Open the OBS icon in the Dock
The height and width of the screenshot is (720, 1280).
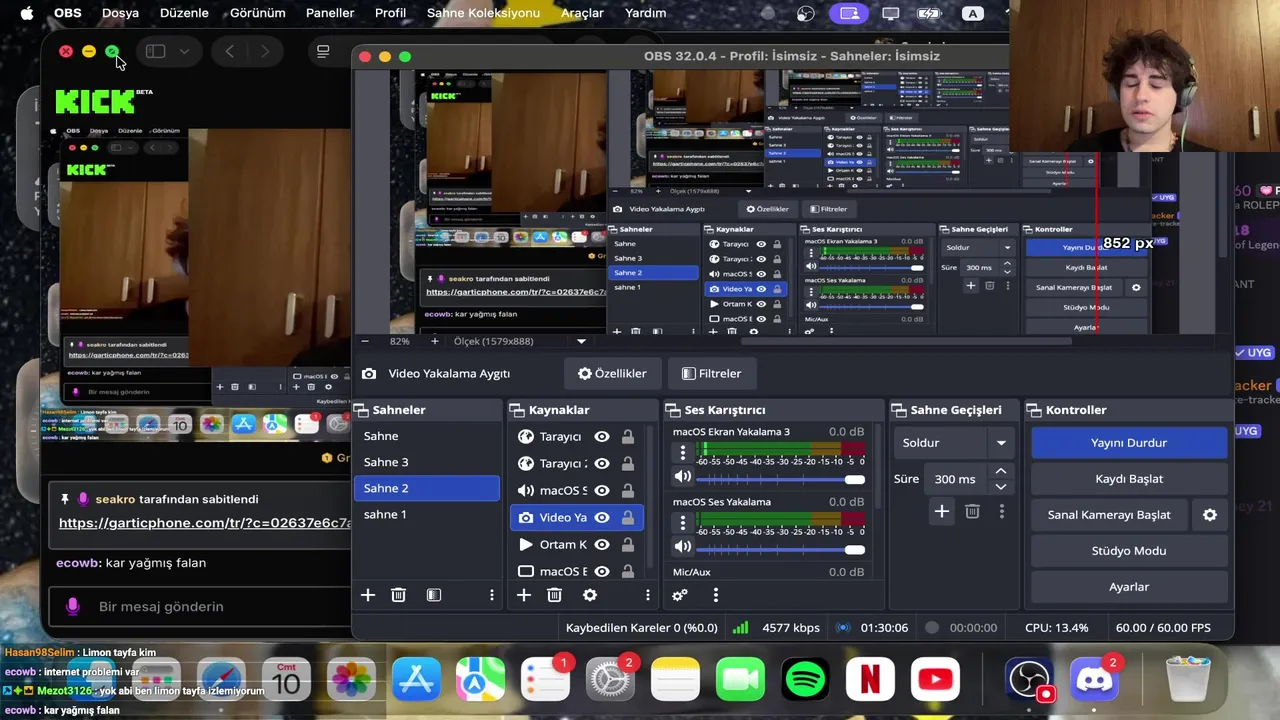click(1029, 680)
